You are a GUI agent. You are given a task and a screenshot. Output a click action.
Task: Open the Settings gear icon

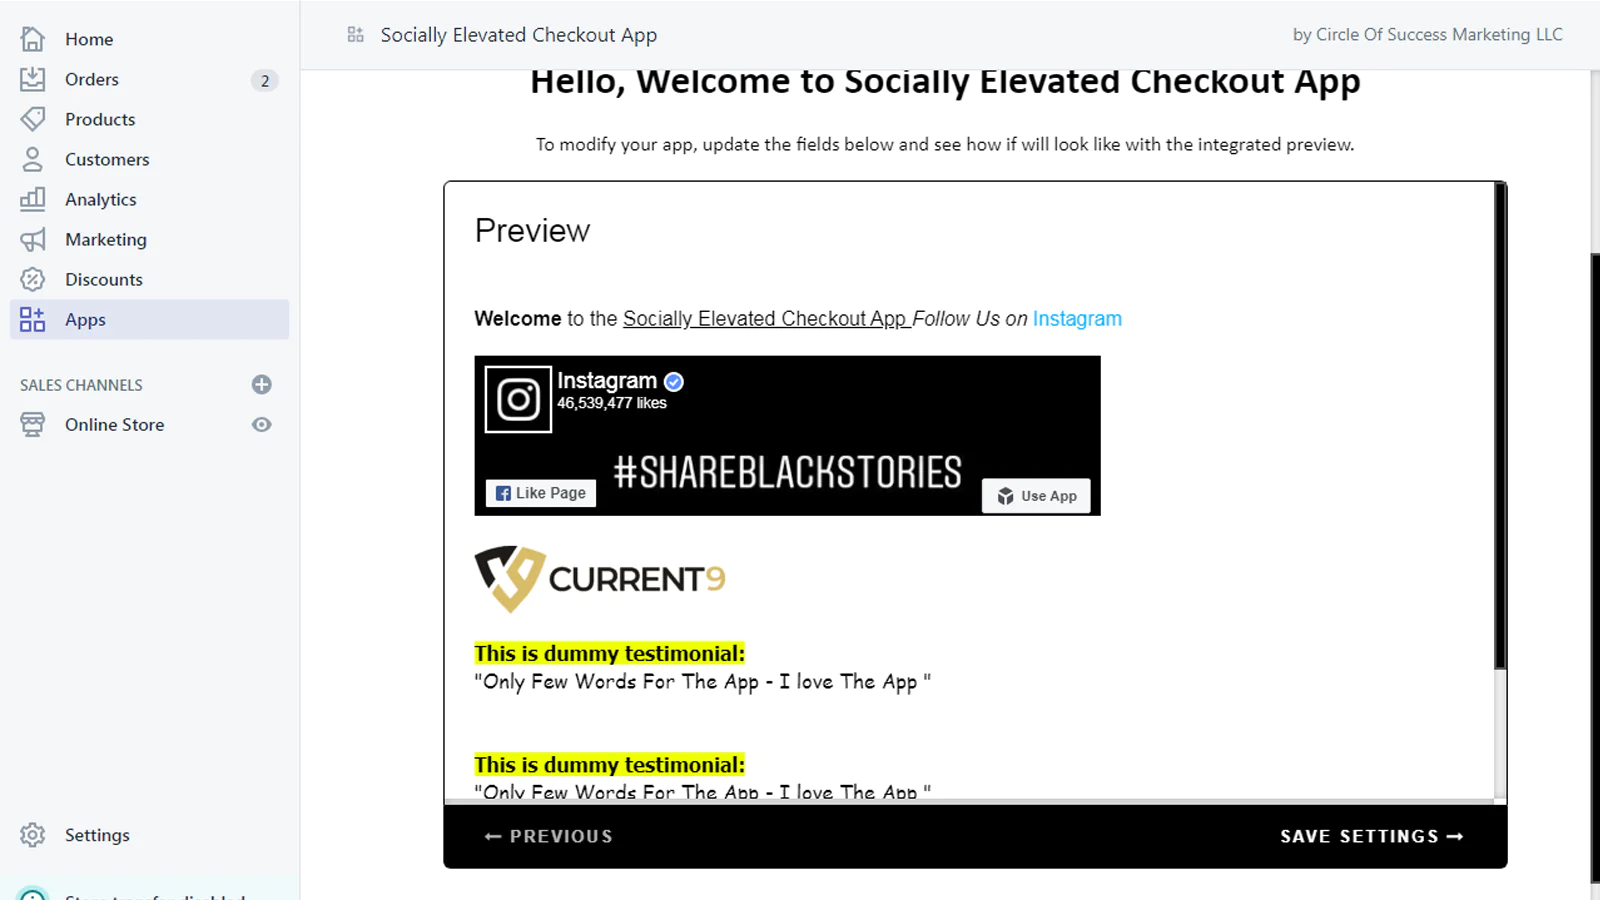click(x=33, y=835)
